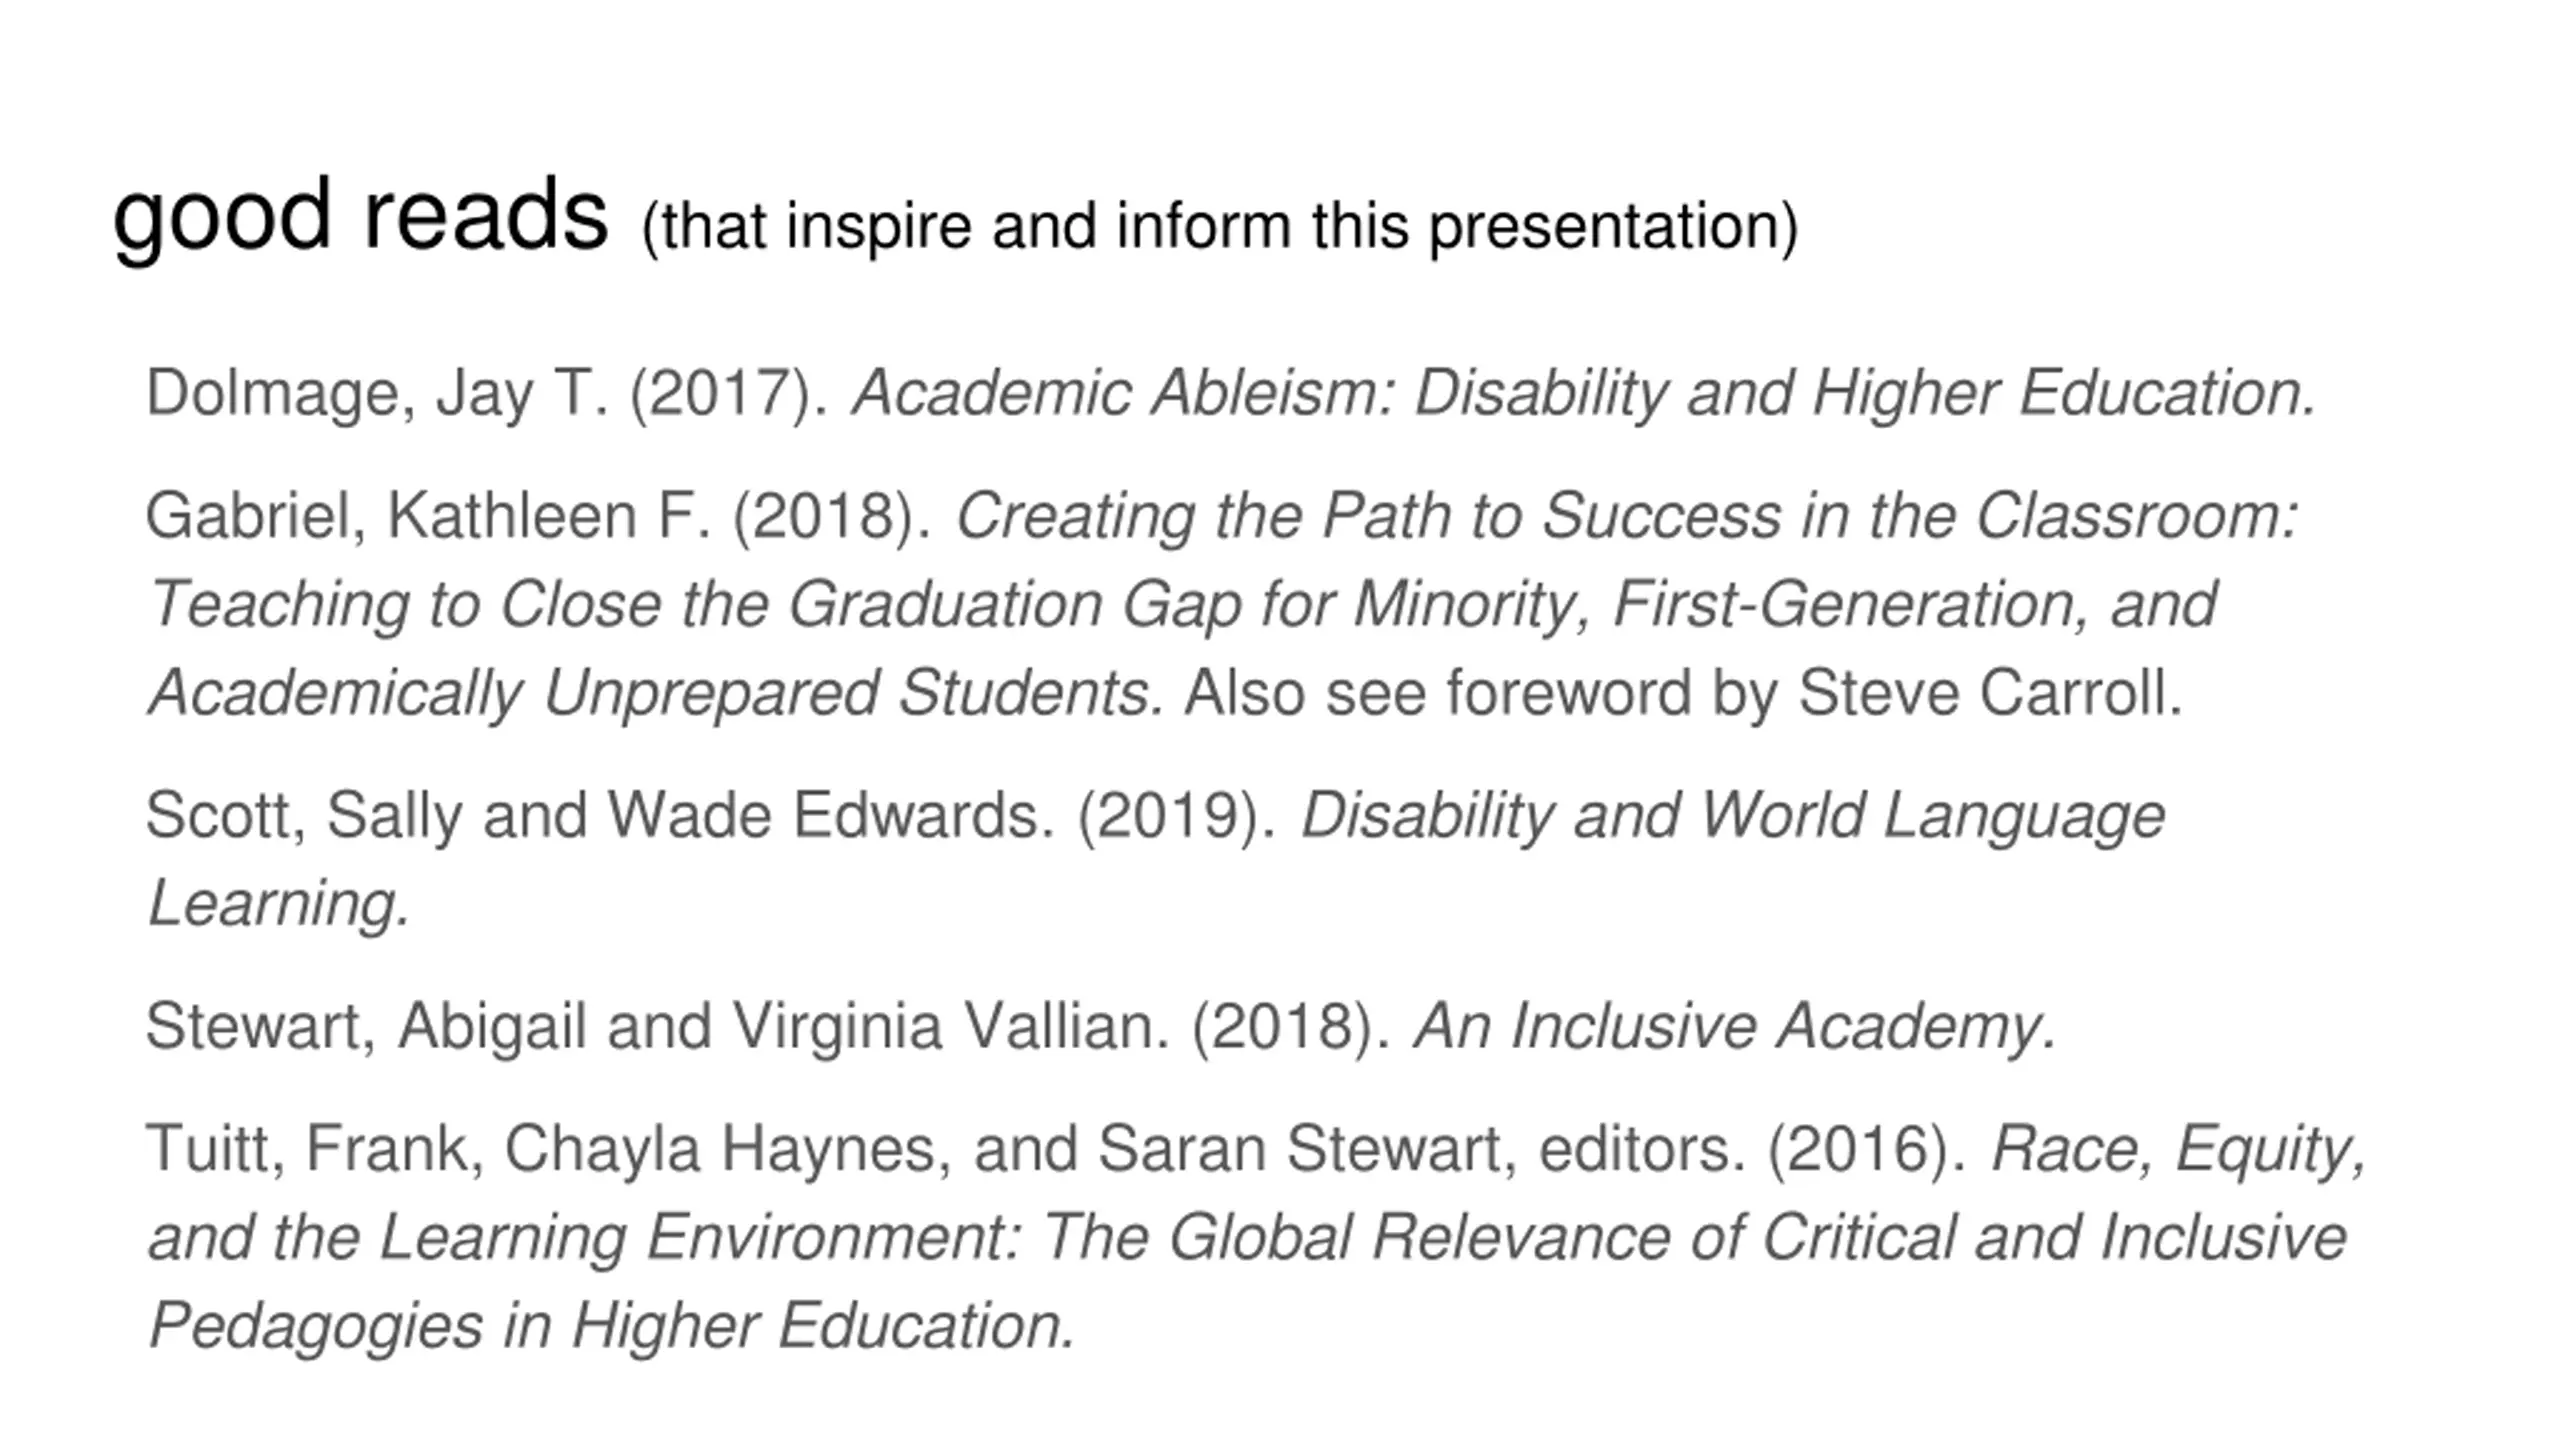Click the italic 'Race, Equity,' title start
2560x1440 pixels.
(2179, 1150)
